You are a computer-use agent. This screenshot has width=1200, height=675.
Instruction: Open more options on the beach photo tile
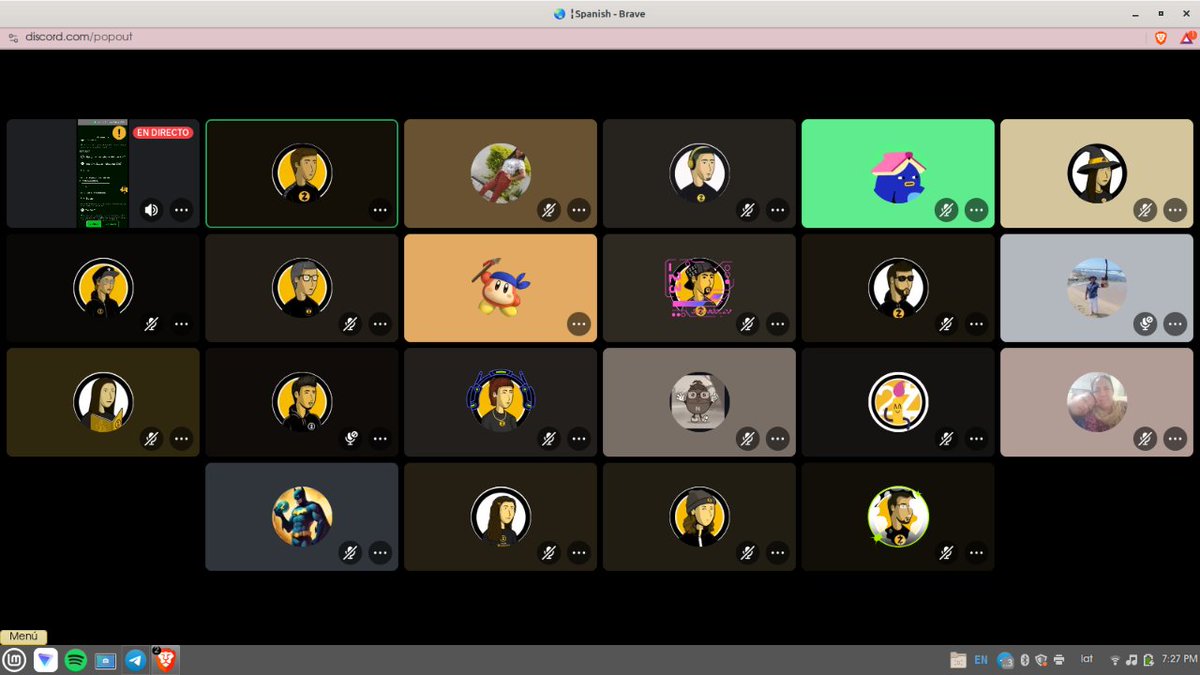[x=1176, y=324]
